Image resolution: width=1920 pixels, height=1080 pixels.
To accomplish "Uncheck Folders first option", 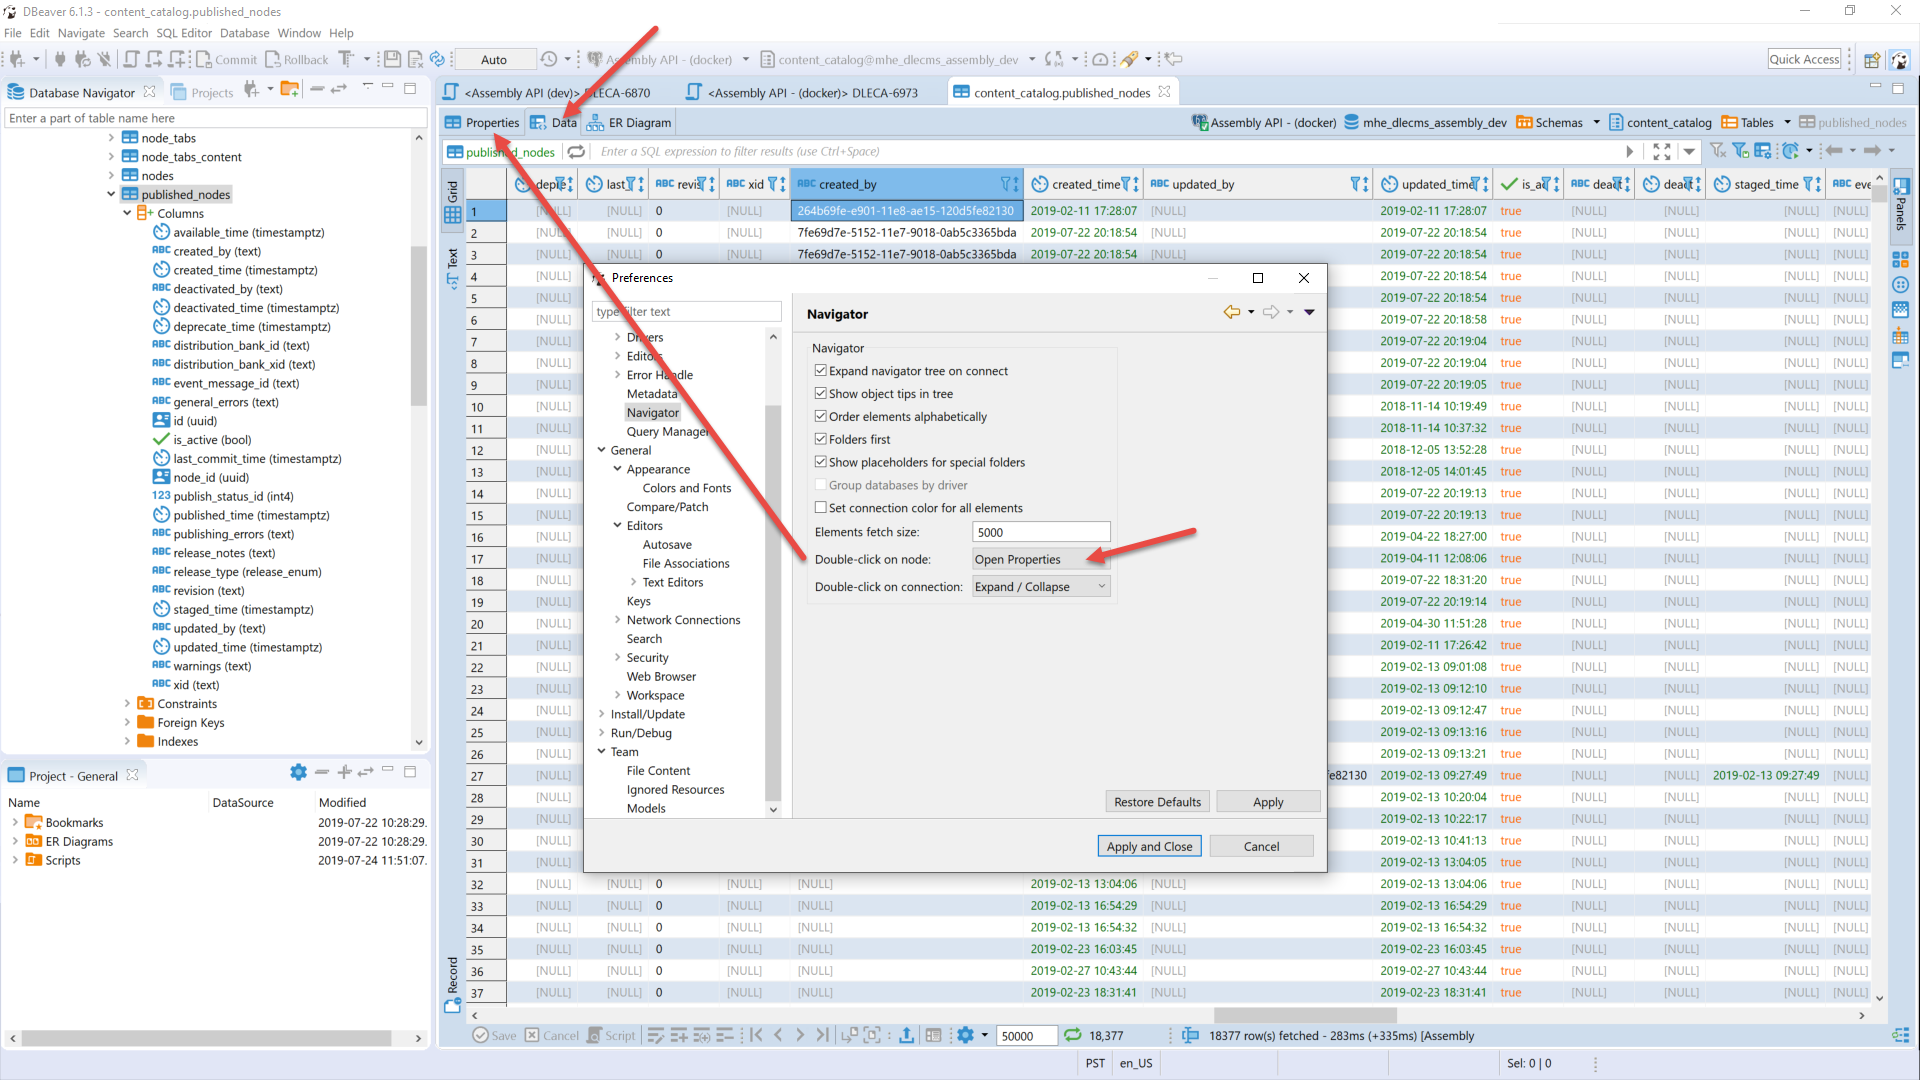I will [821, 439].
